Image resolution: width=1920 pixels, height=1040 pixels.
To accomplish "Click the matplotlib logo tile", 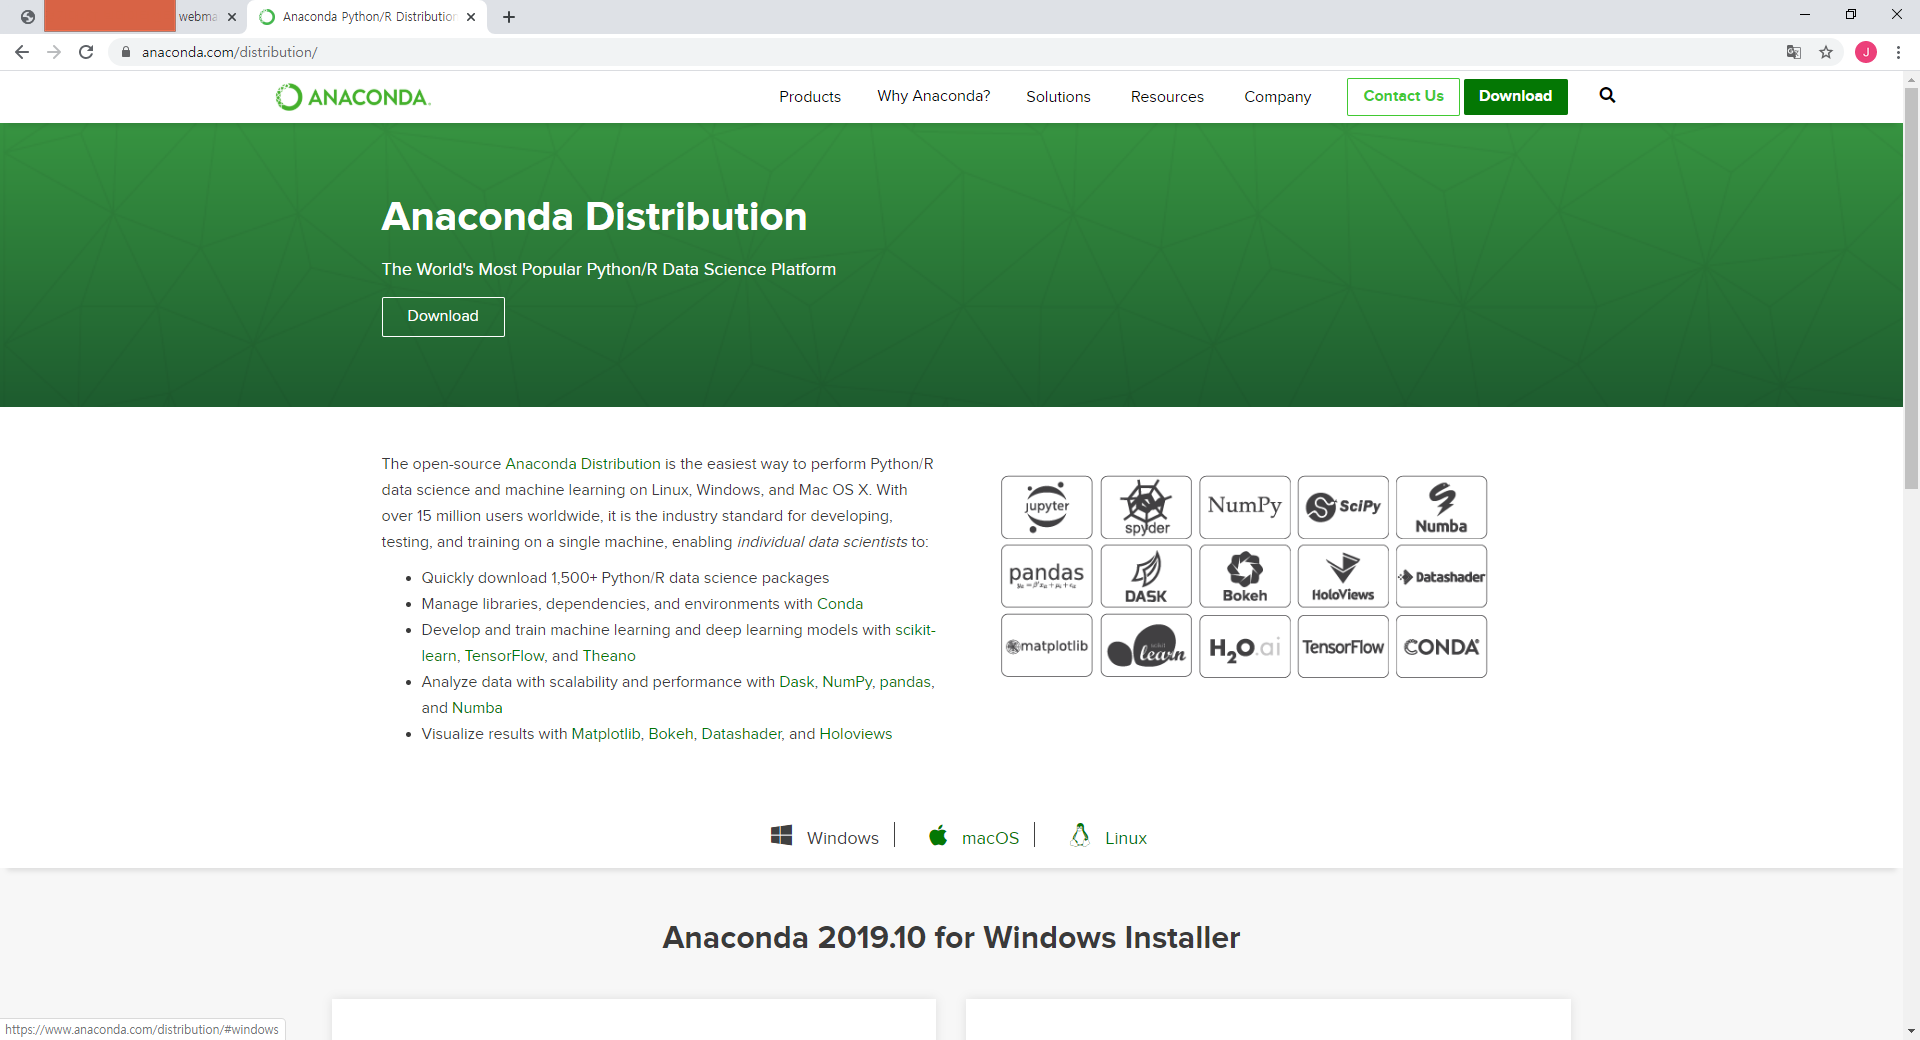I will (x=1046, y=646).
